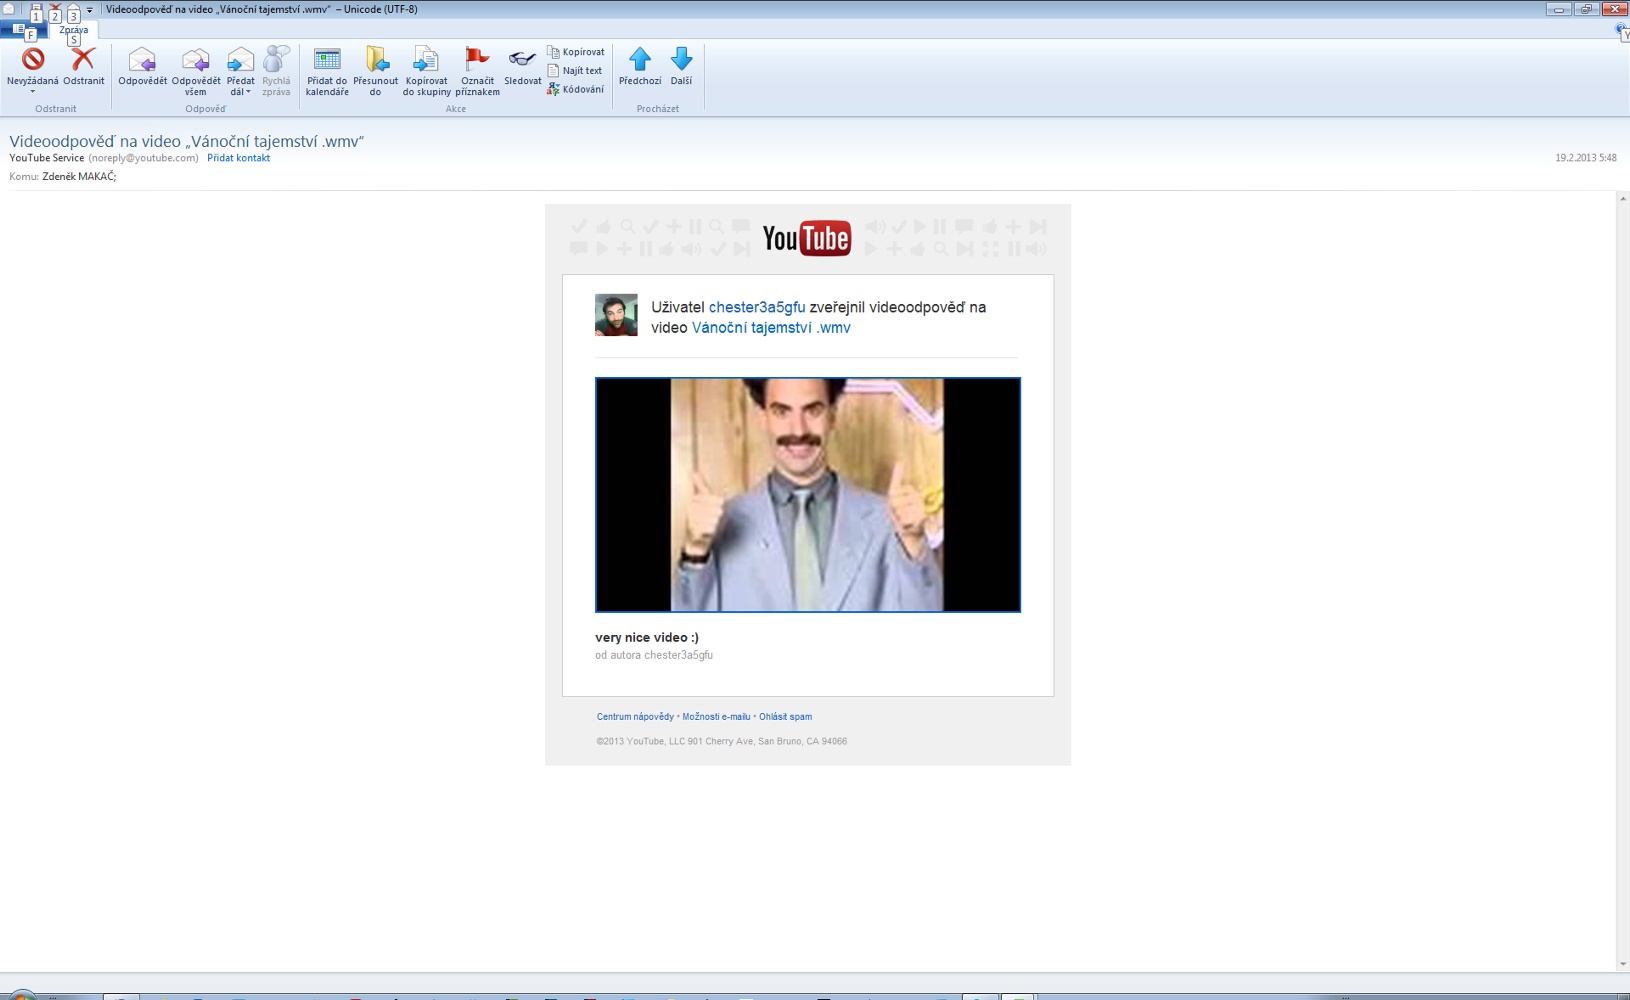Screen dimensions: 1630x1000
Task: Expand the Předat dál dropdown arrow
Action: tap(248, 92)
